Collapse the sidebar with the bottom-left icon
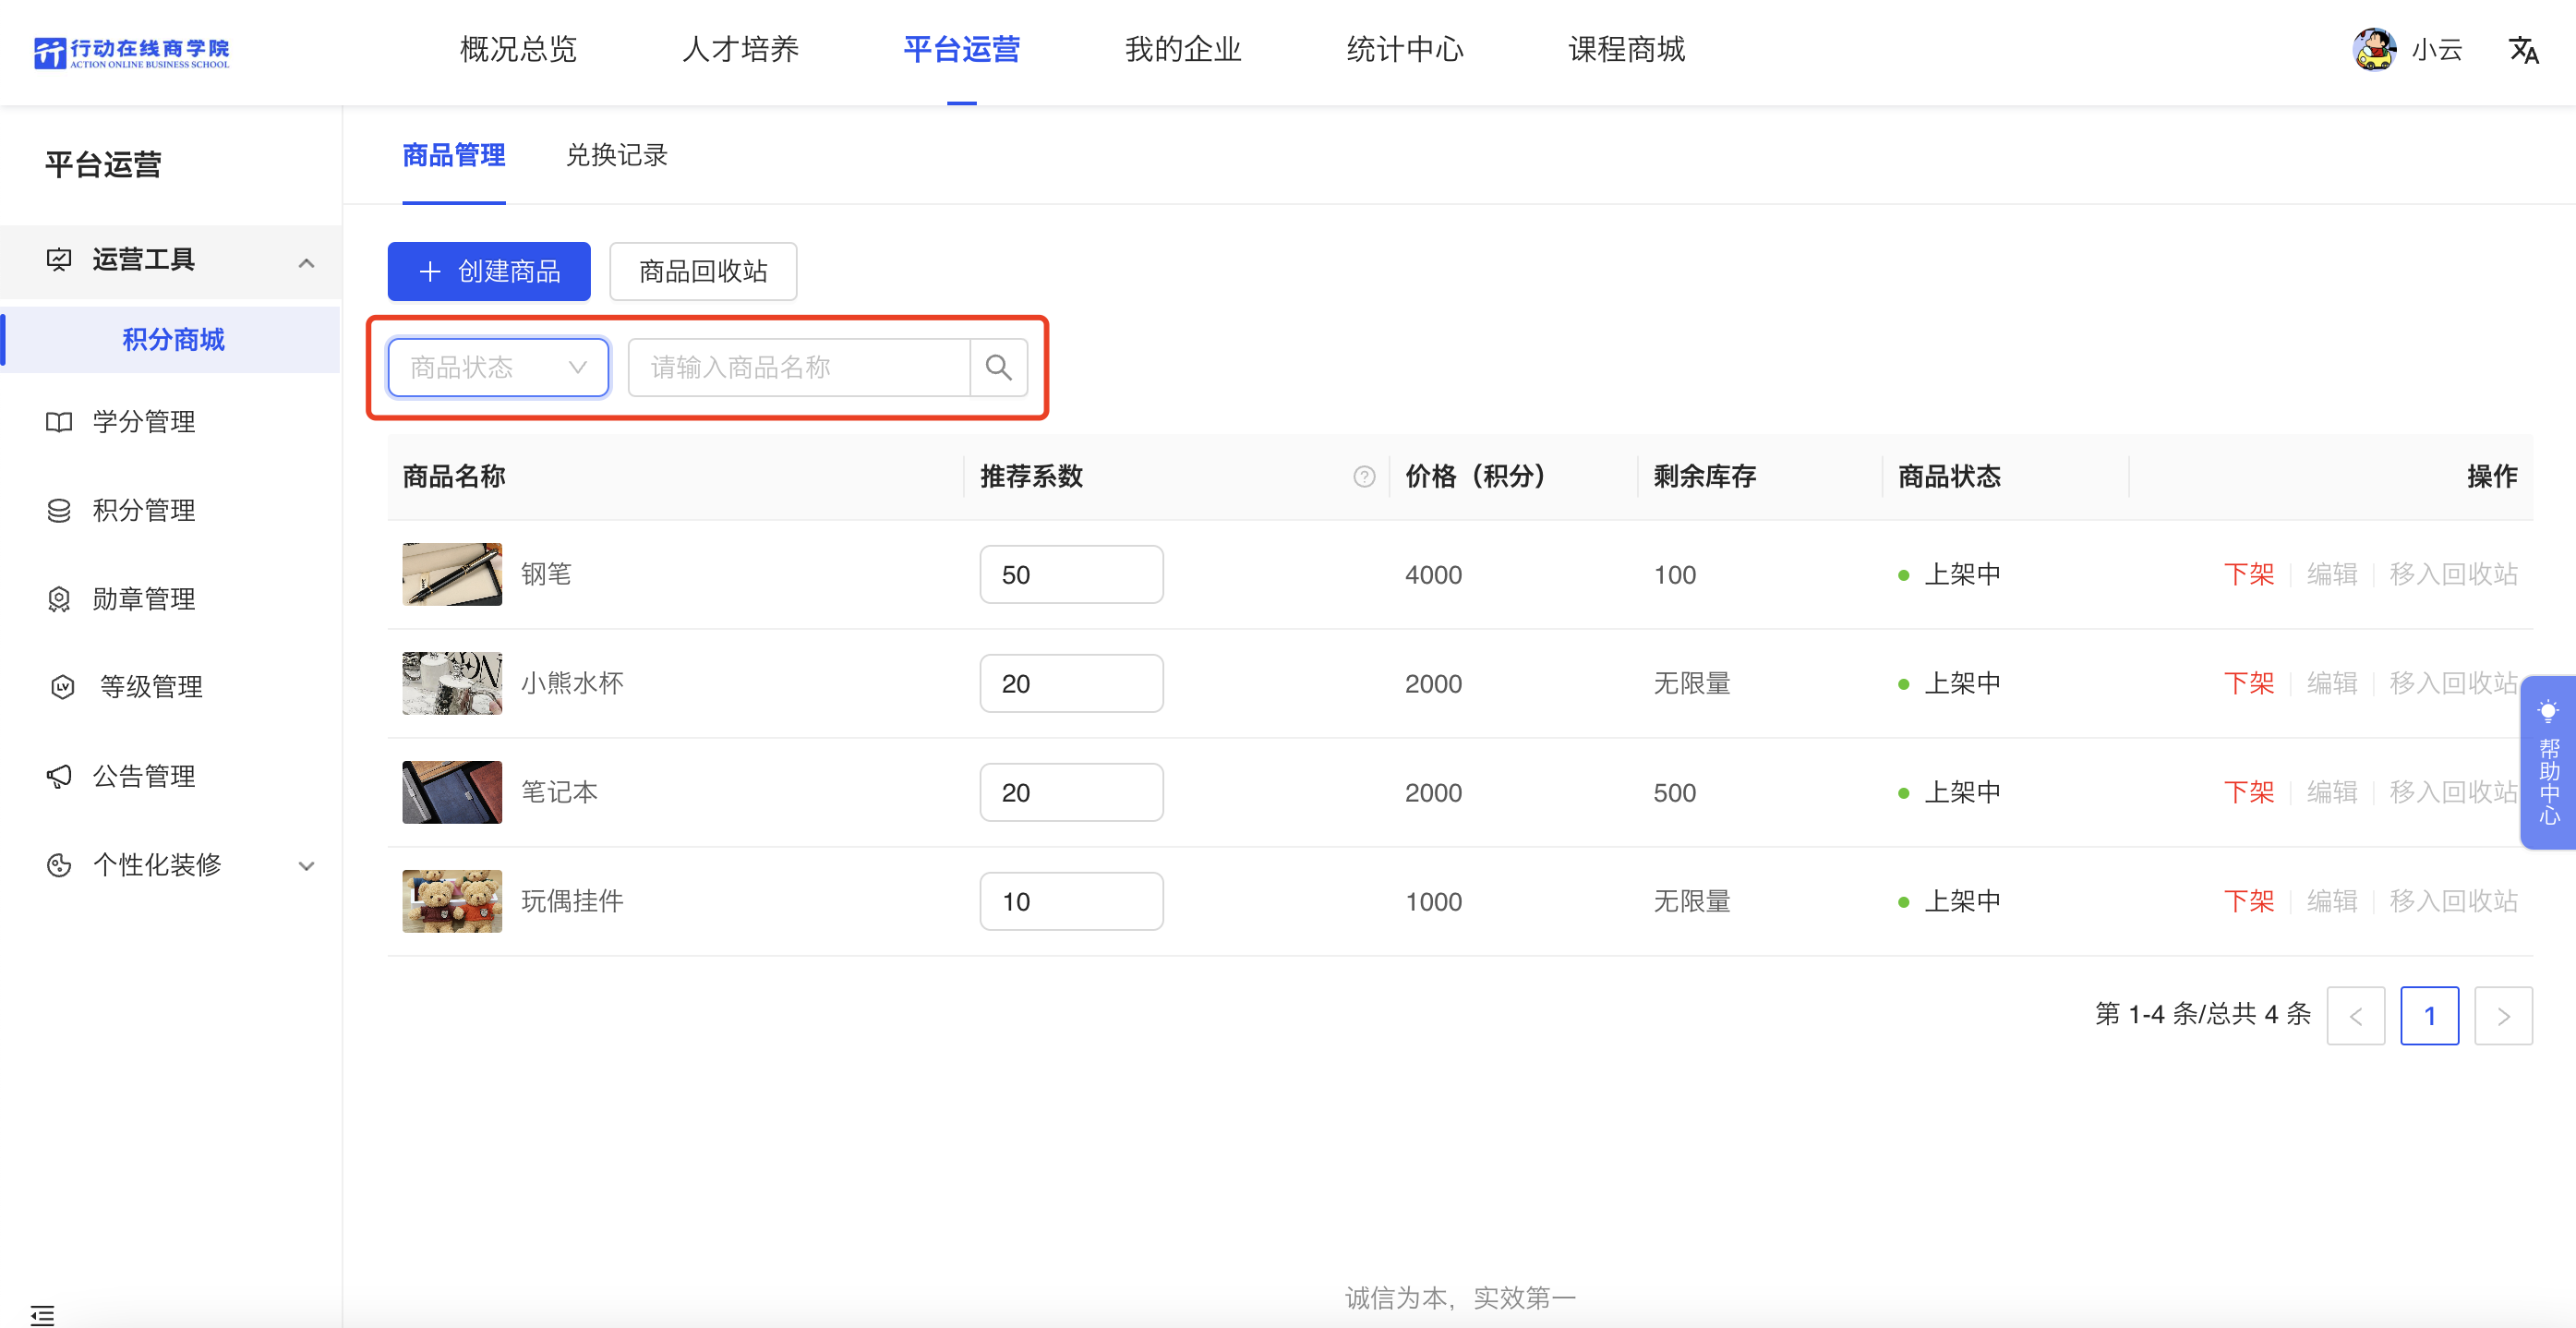Viewport: 2576px width, 1328px height. click(x=42, y=1314)
